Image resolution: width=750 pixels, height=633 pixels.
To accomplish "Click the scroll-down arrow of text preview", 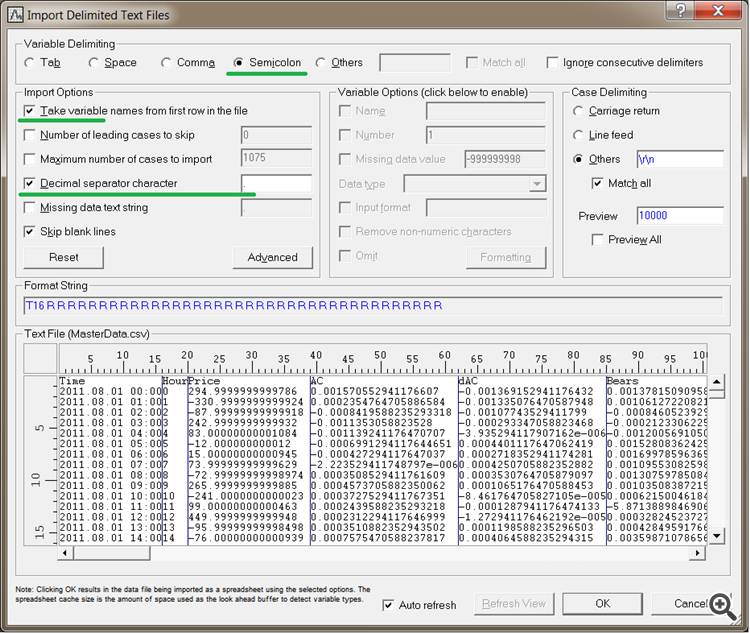I will pyautogui.click(x=717, y=535).
